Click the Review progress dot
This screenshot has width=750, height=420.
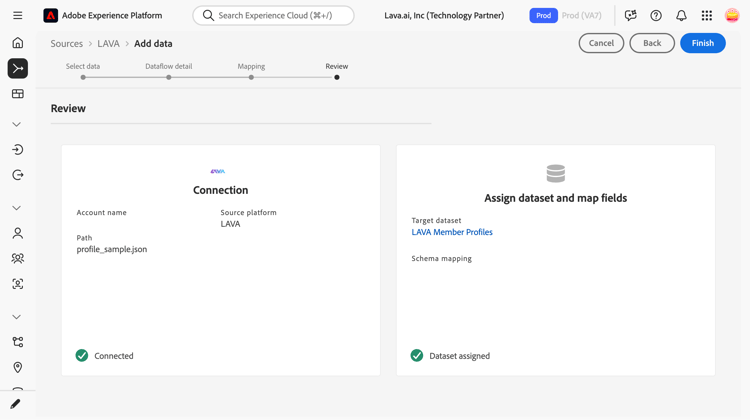(x=337, y=77)
